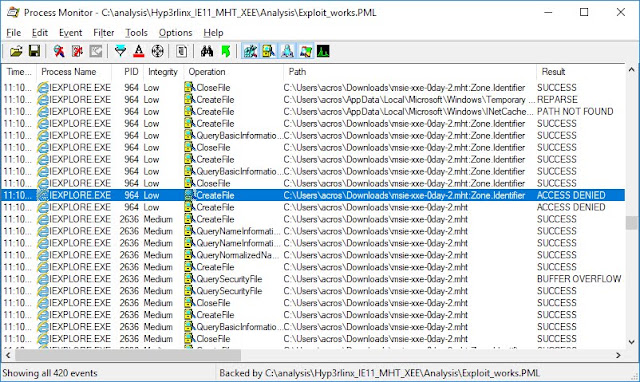Open the Highlight tool icon
The height and width of the screenshot is (382, 640).
139,51
